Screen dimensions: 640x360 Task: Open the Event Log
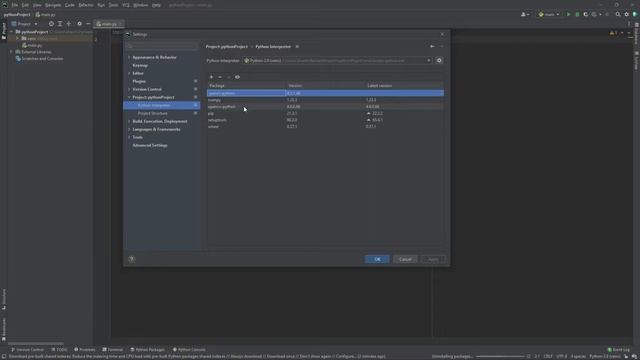pos(619,350)
